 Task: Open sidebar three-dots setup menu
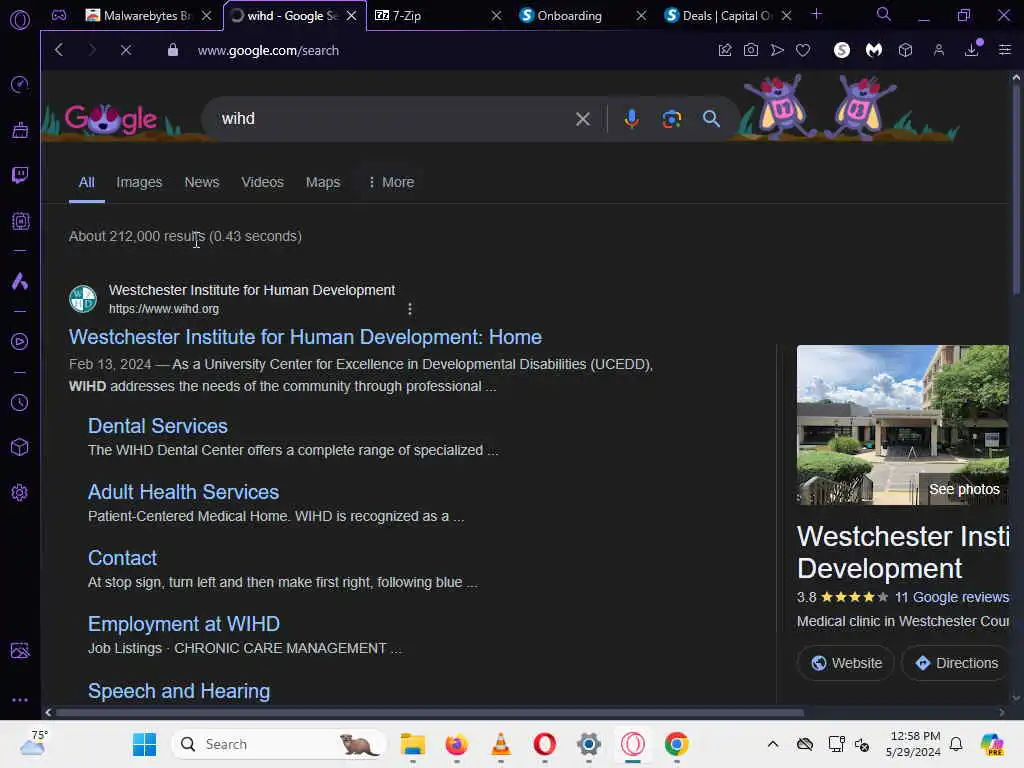click(x=20, y=699)
